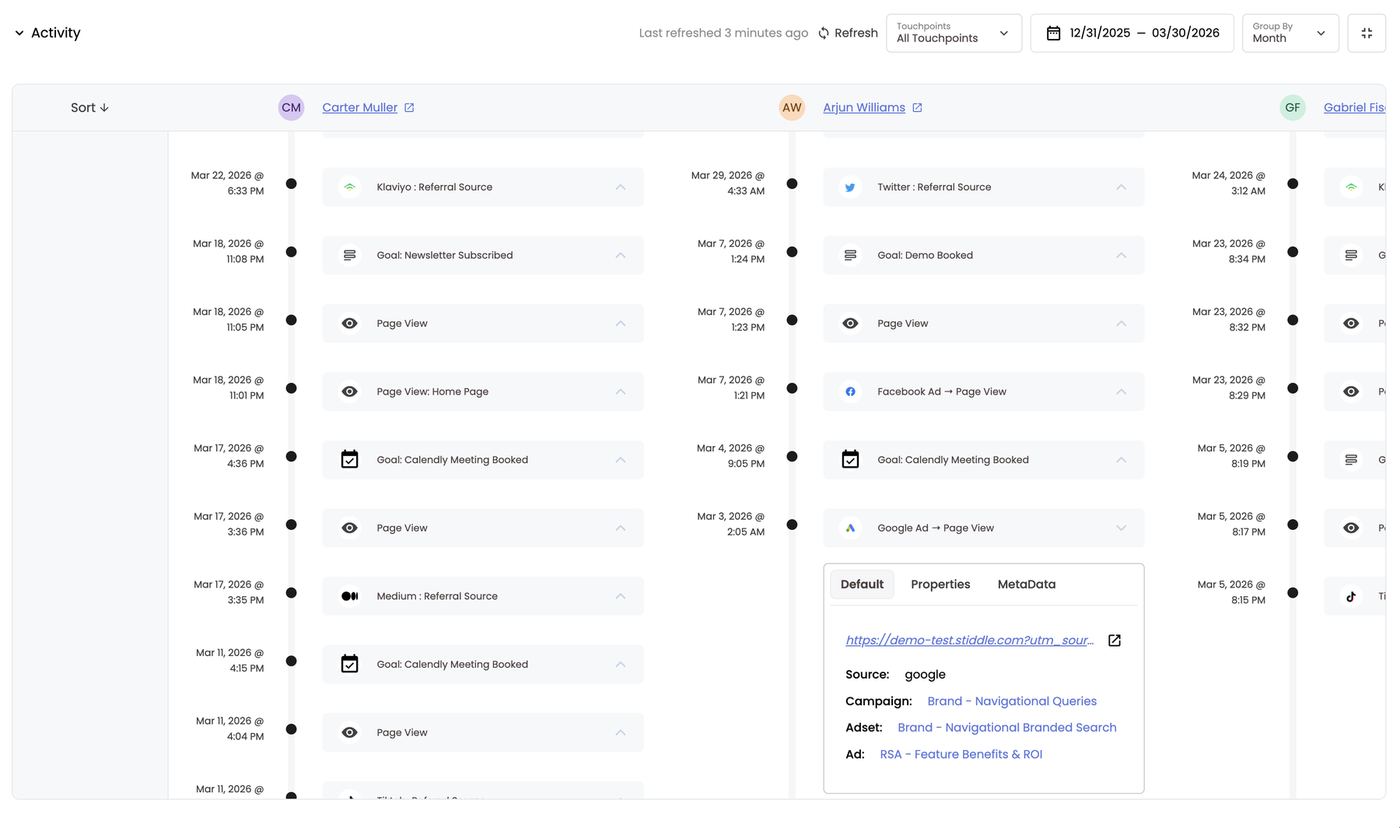Viewport: 1400px width, 828px height.
Task: Open ad RSA - Feature Benefits & ROI
Action: click(x=961, y=754)
